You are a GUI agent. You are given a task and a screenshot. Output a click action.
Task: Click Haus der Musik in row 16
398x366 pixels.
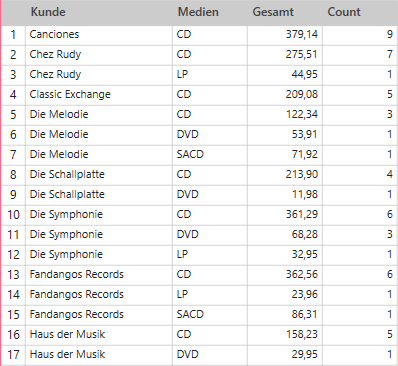point(99,335)
